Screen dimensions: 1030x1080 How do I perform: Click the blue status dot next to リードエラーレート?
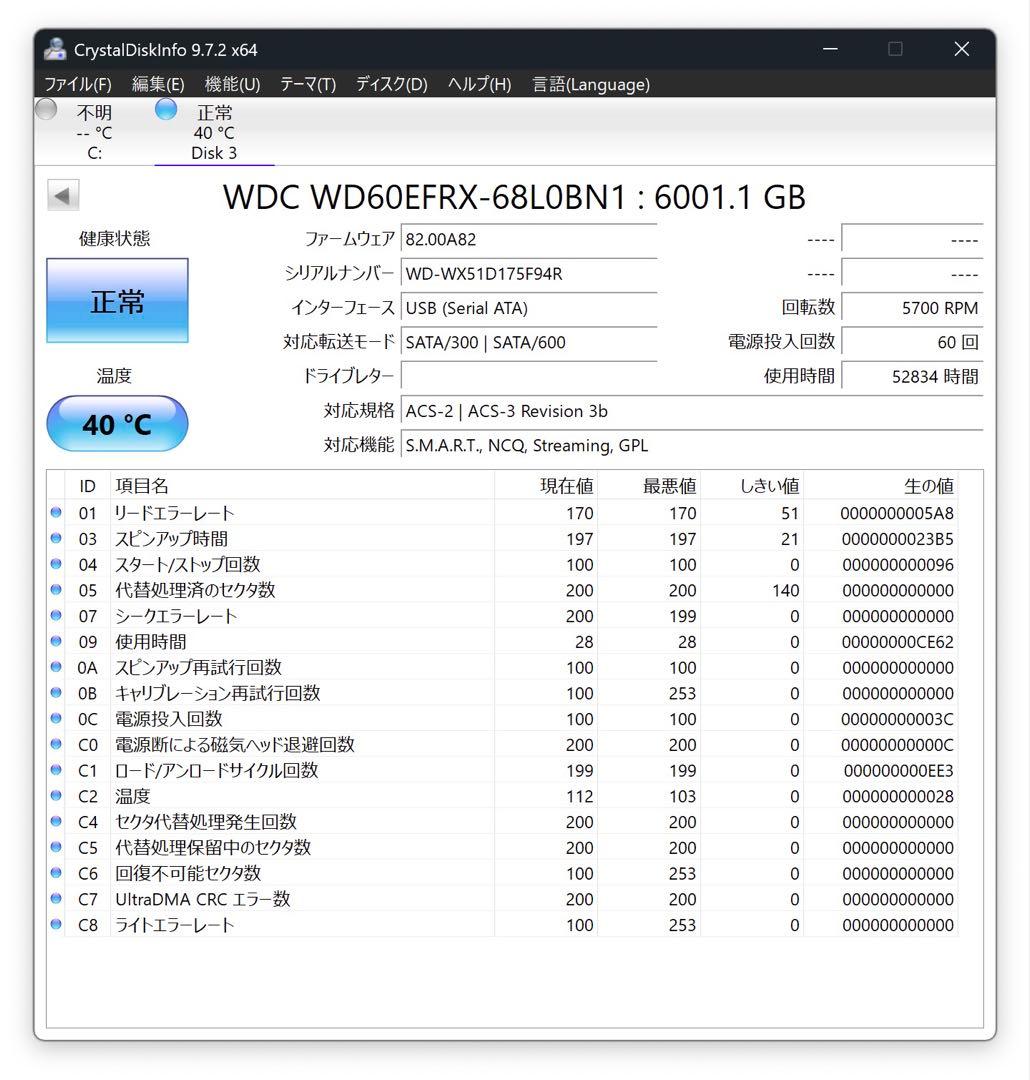[57, 513]
